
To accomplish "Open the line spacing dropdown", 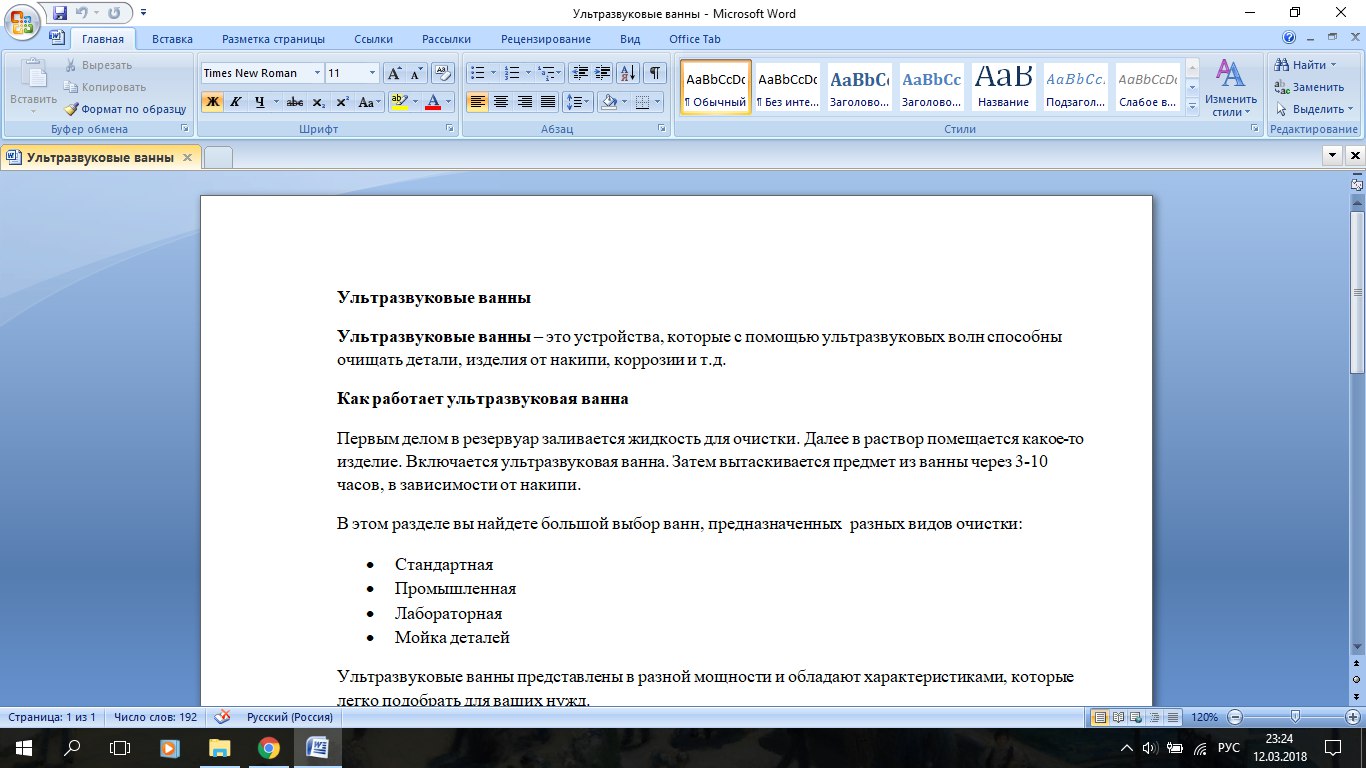I will click(x=578, y=102).
